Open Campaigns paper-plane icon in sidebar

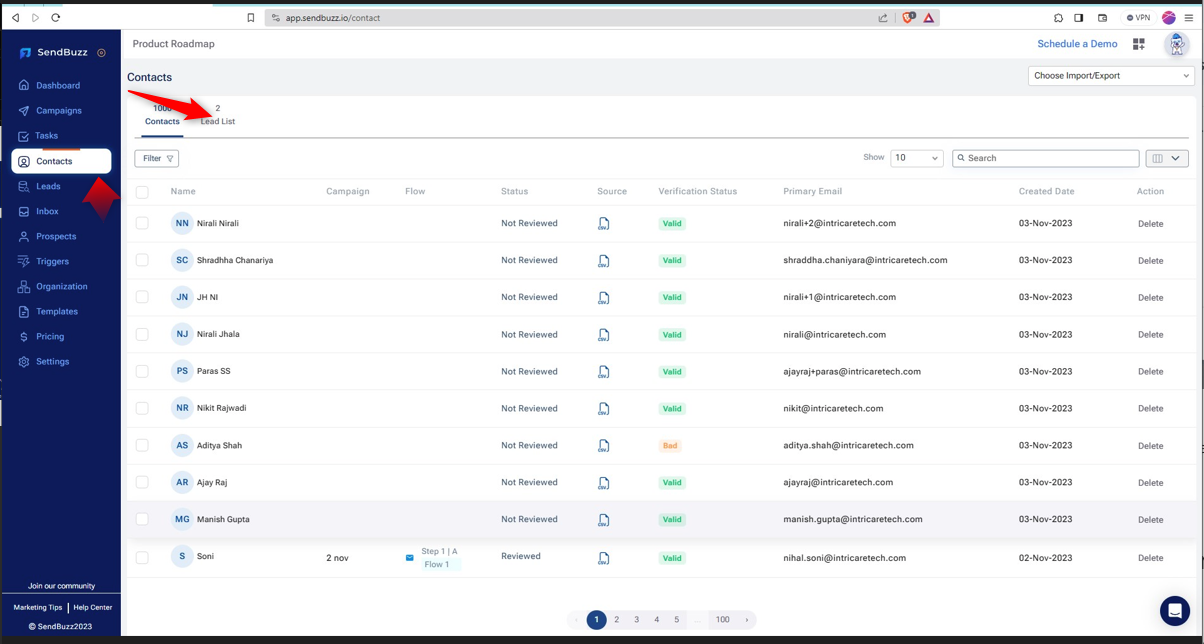[24, 110]
